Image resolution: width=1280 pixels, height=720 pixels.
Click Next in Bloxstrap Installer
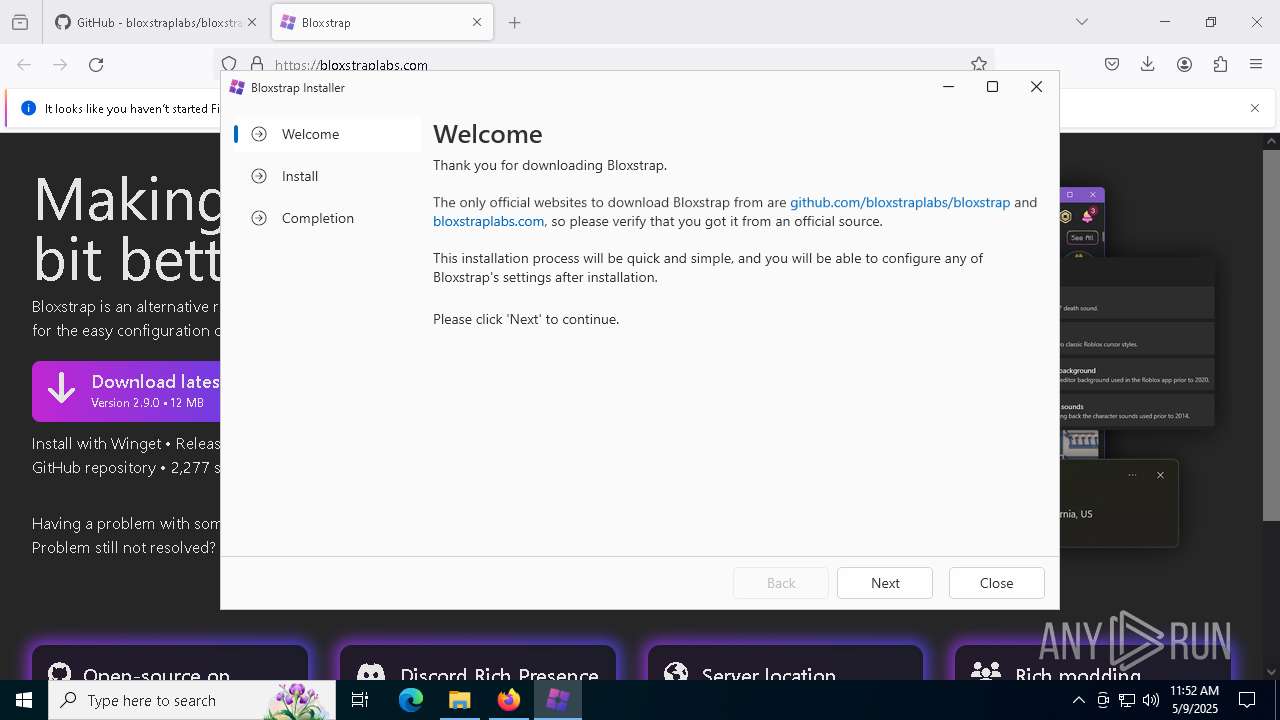click(885, 583)
